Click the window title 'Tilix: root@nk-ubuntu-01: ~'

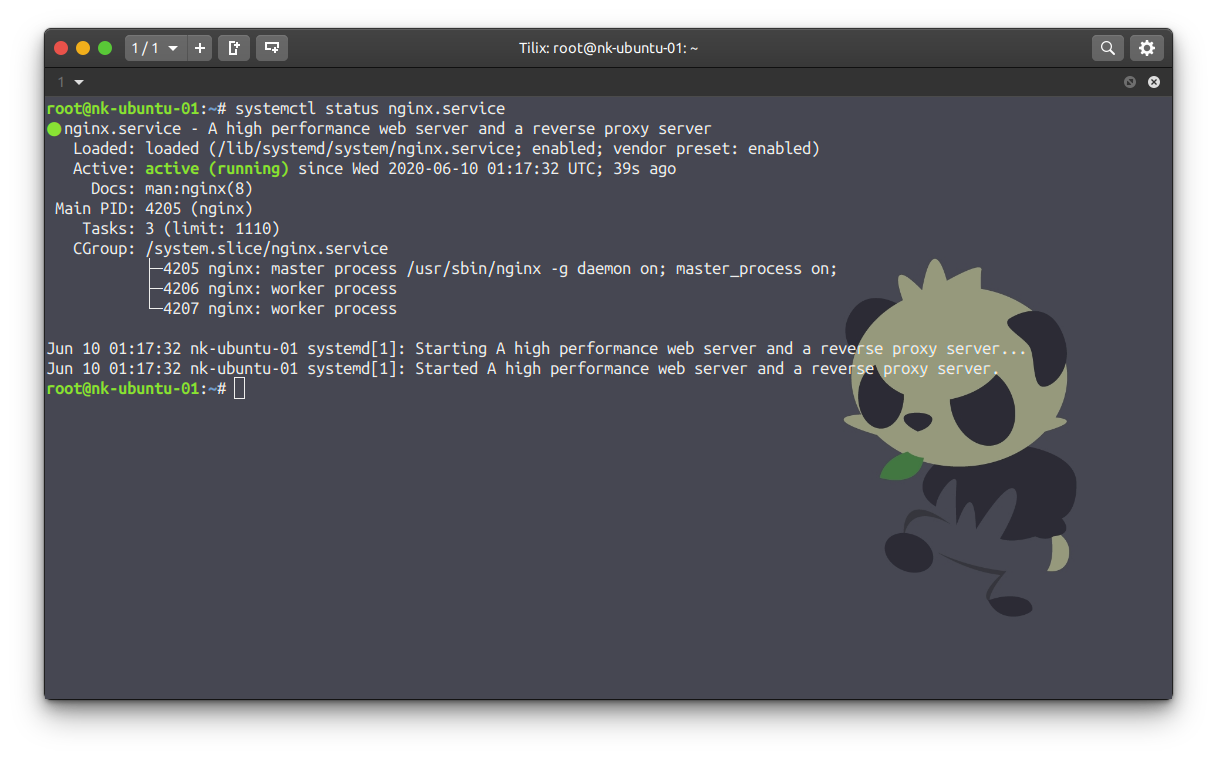(x=608, y=48)
